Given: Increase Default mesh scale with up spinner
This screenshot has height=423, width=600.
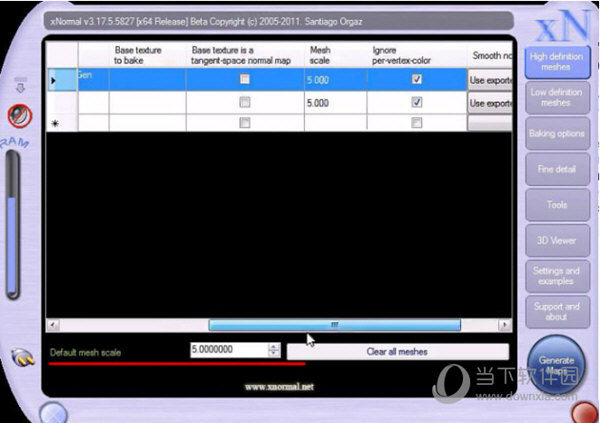Looking at the screenshot, I should point(274,346).
